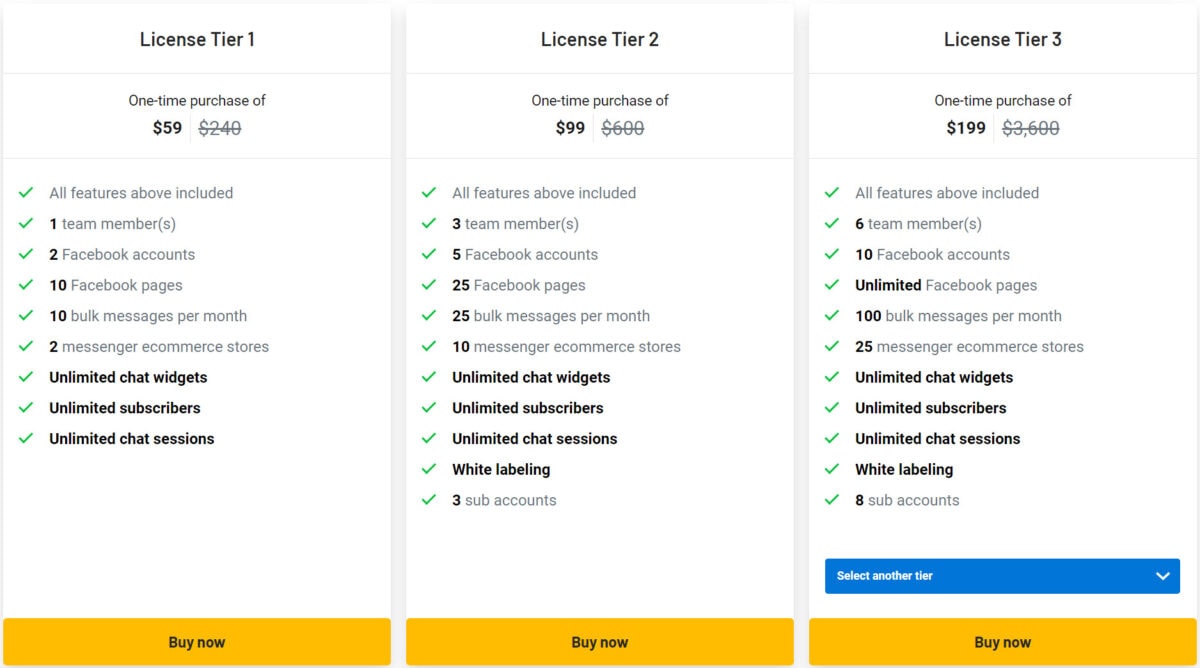Select the checkmark beside White labeling in Tier 2
1200x668 pixels.
pos(430,469)
